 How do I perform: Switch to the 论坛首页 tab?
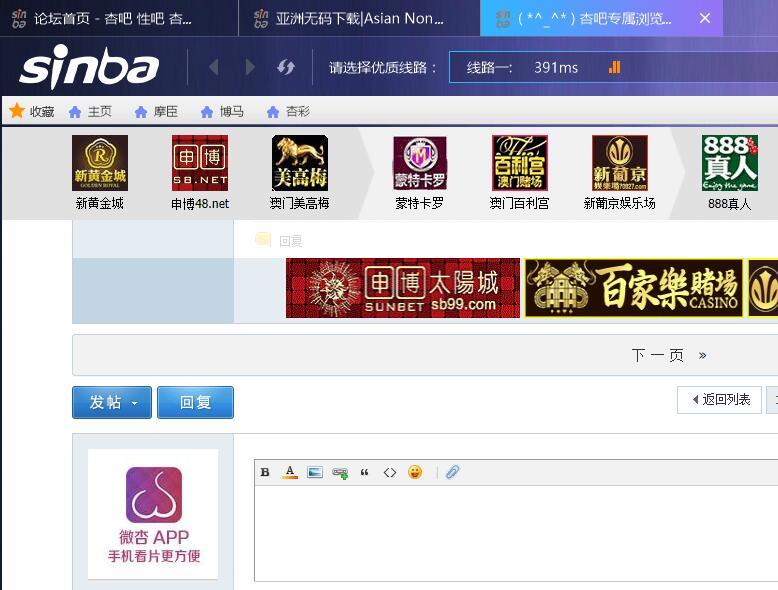point(119,18)
